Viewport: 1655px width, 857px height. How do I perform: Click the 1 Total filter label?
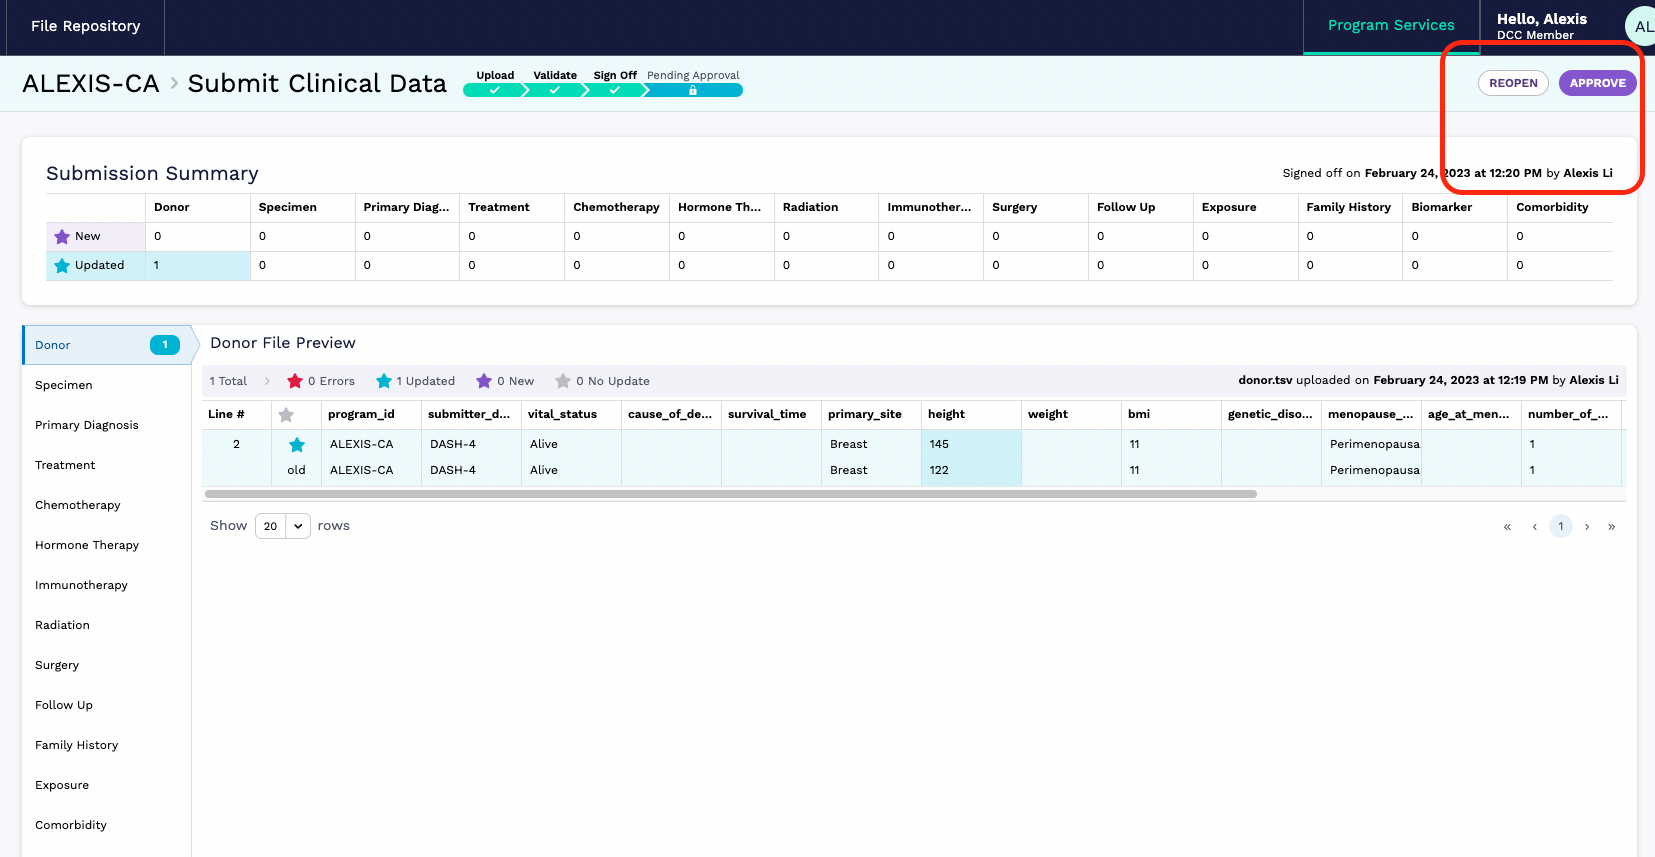pyautogui.click(x=228, y=381)
